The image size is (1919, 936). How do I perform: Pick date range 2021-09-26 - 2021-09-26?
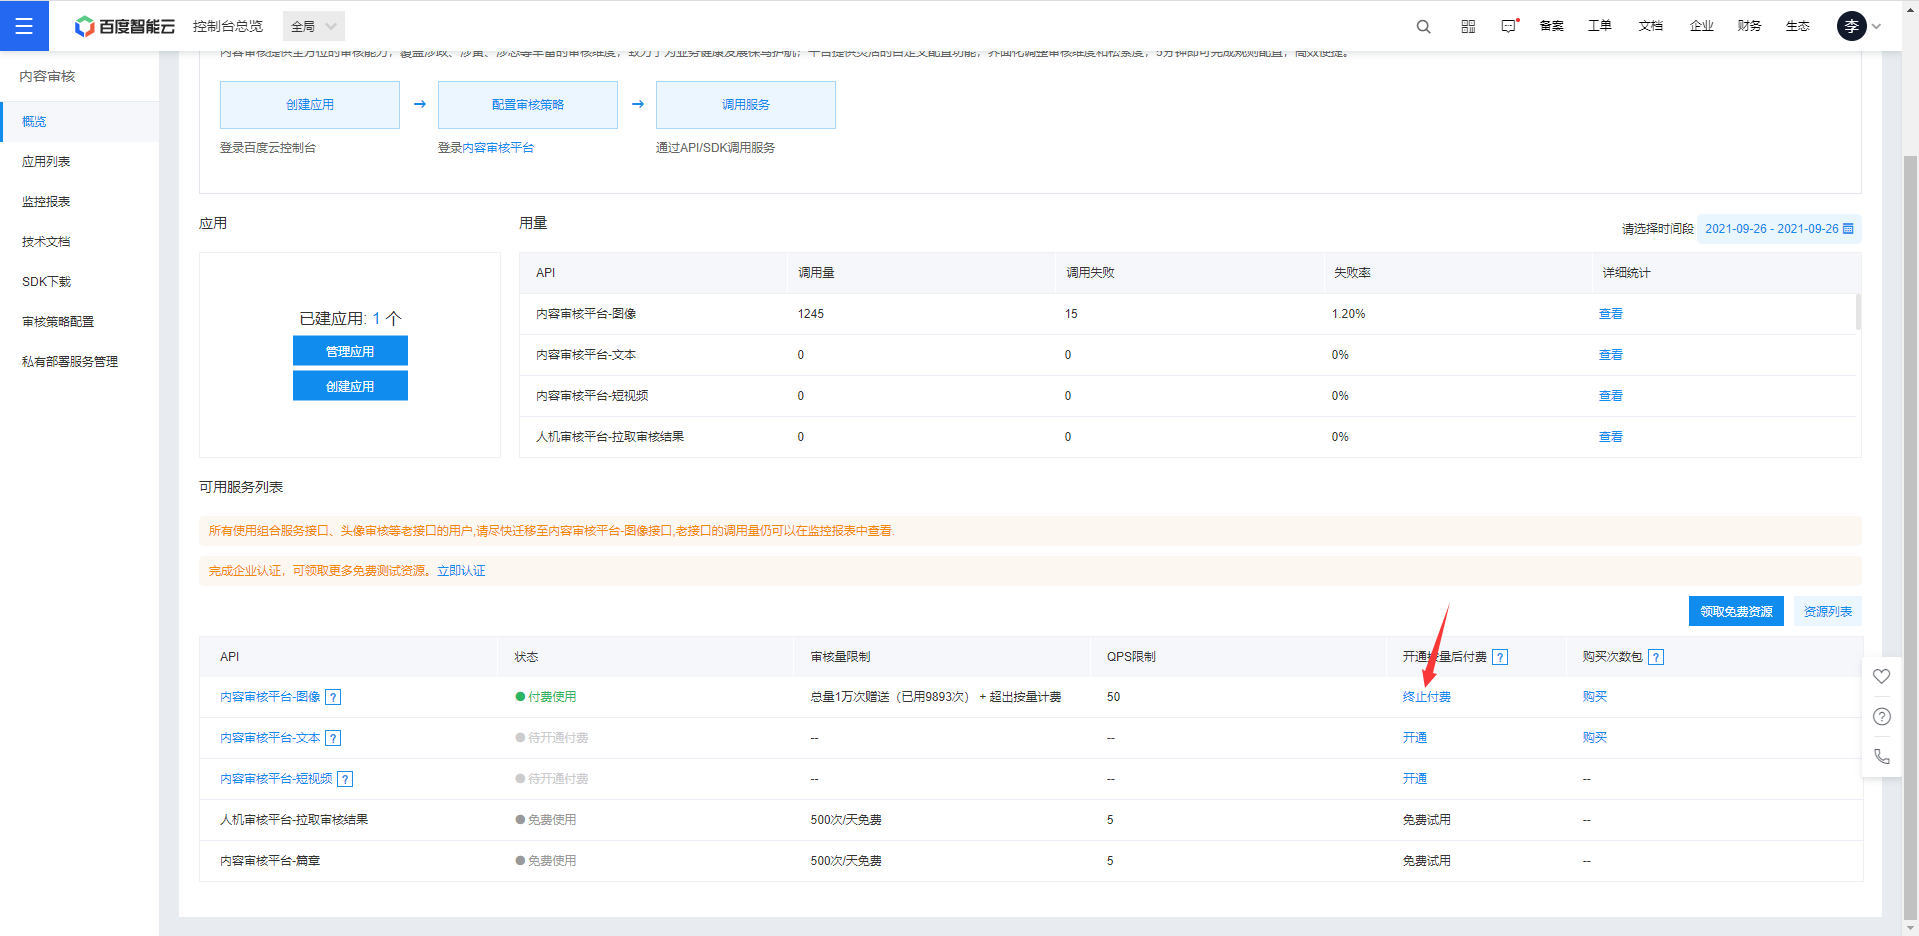tap(1779, 229)
